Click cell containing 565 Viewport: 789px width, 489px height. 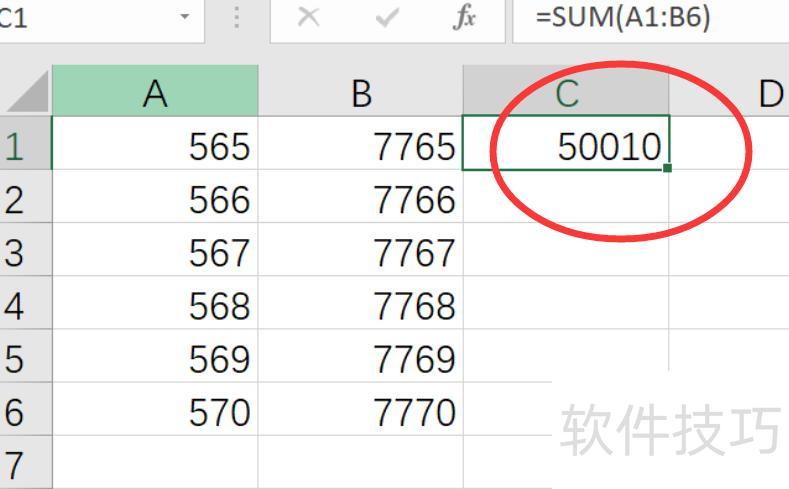(x=155, y=143)
